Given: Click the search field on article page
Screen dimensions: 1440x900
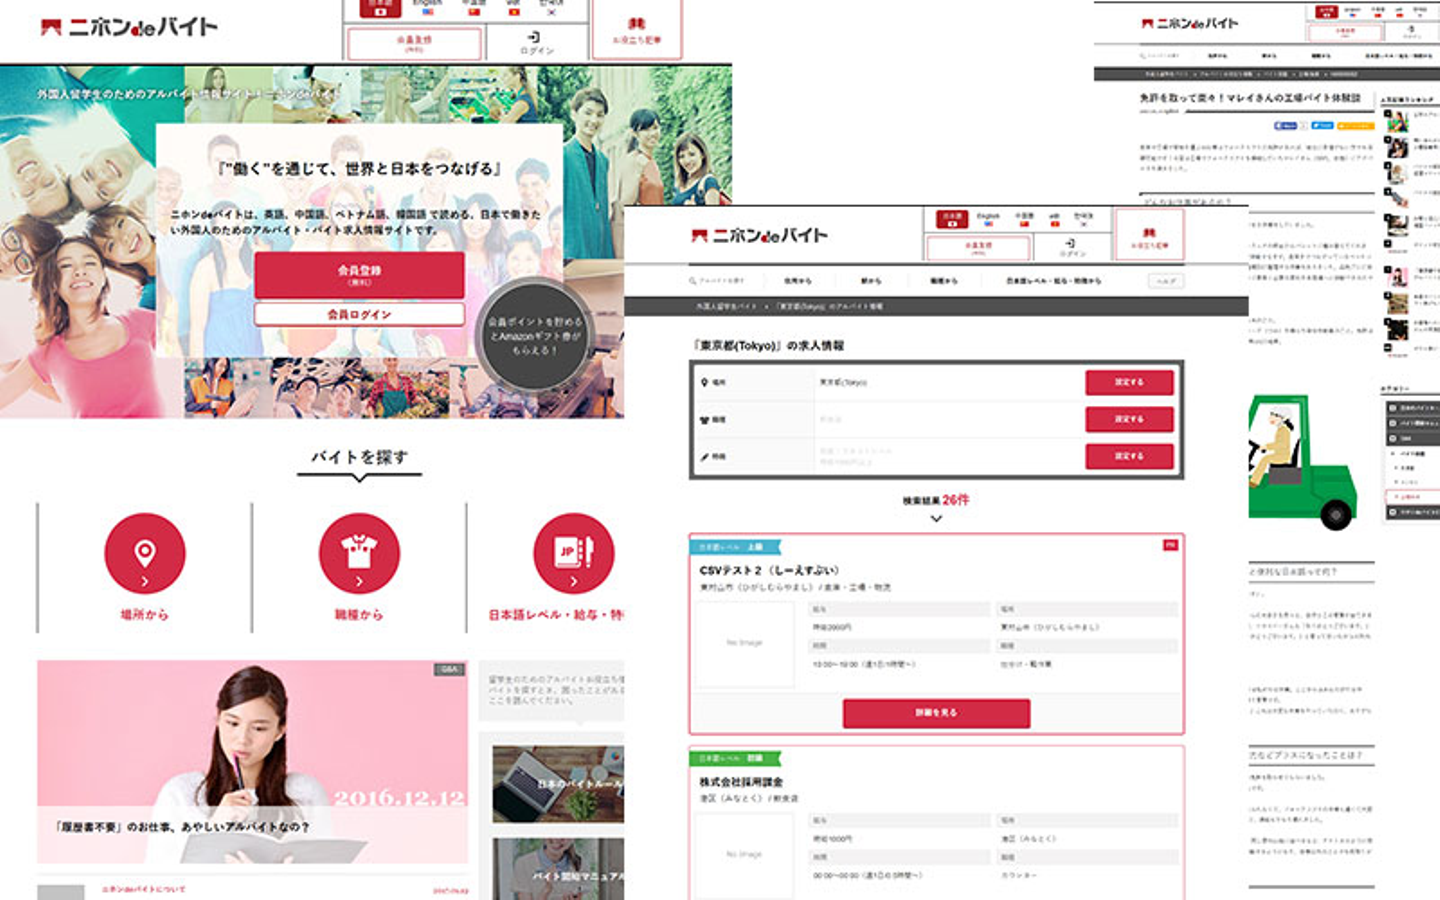Looking at the screenshot, I should click(1162, 56).
